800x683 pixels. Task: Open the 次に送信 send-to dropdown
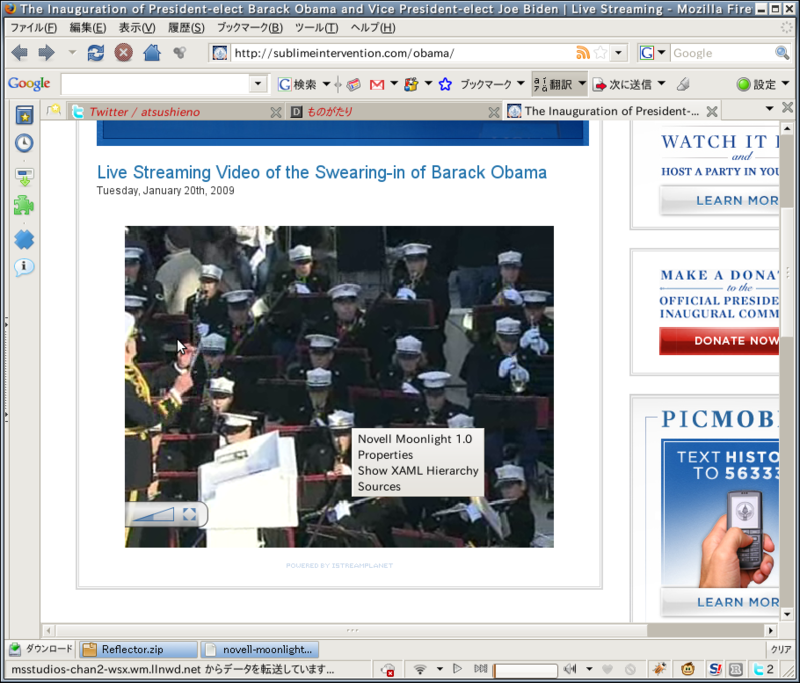point(661,83)
